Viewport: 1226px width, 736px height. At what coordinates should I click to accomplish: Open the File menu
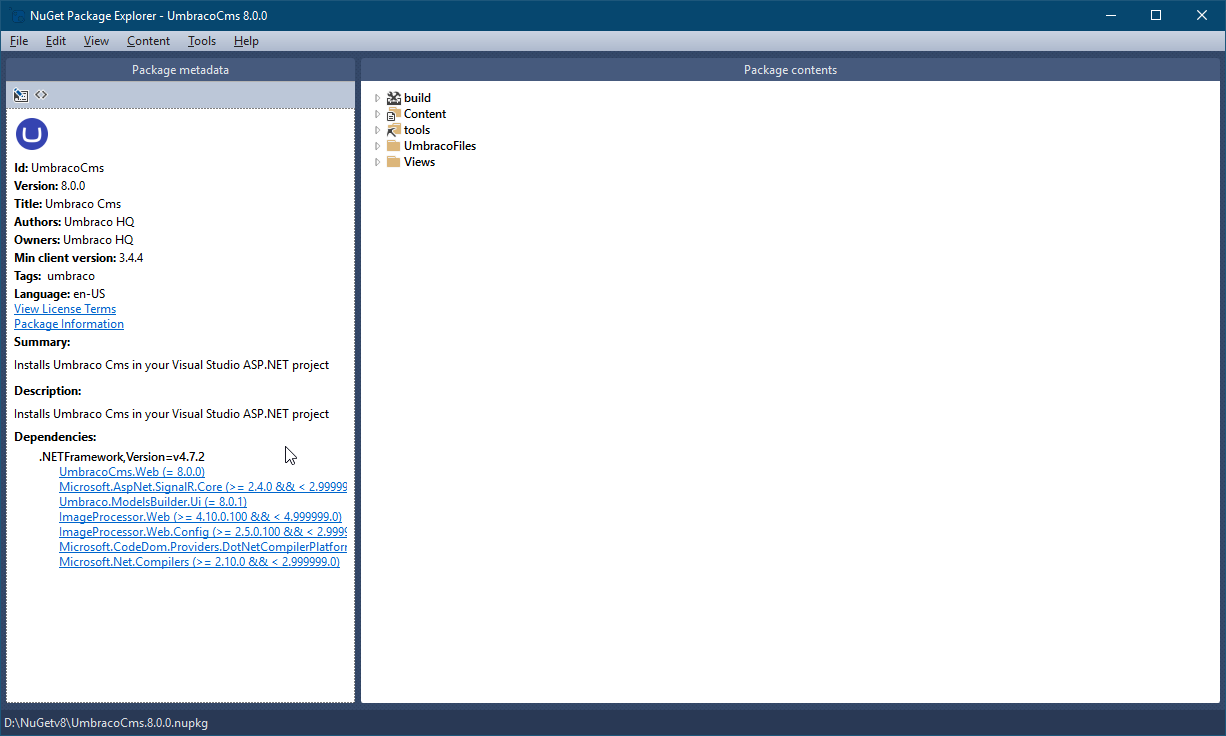tap(19, 41)
